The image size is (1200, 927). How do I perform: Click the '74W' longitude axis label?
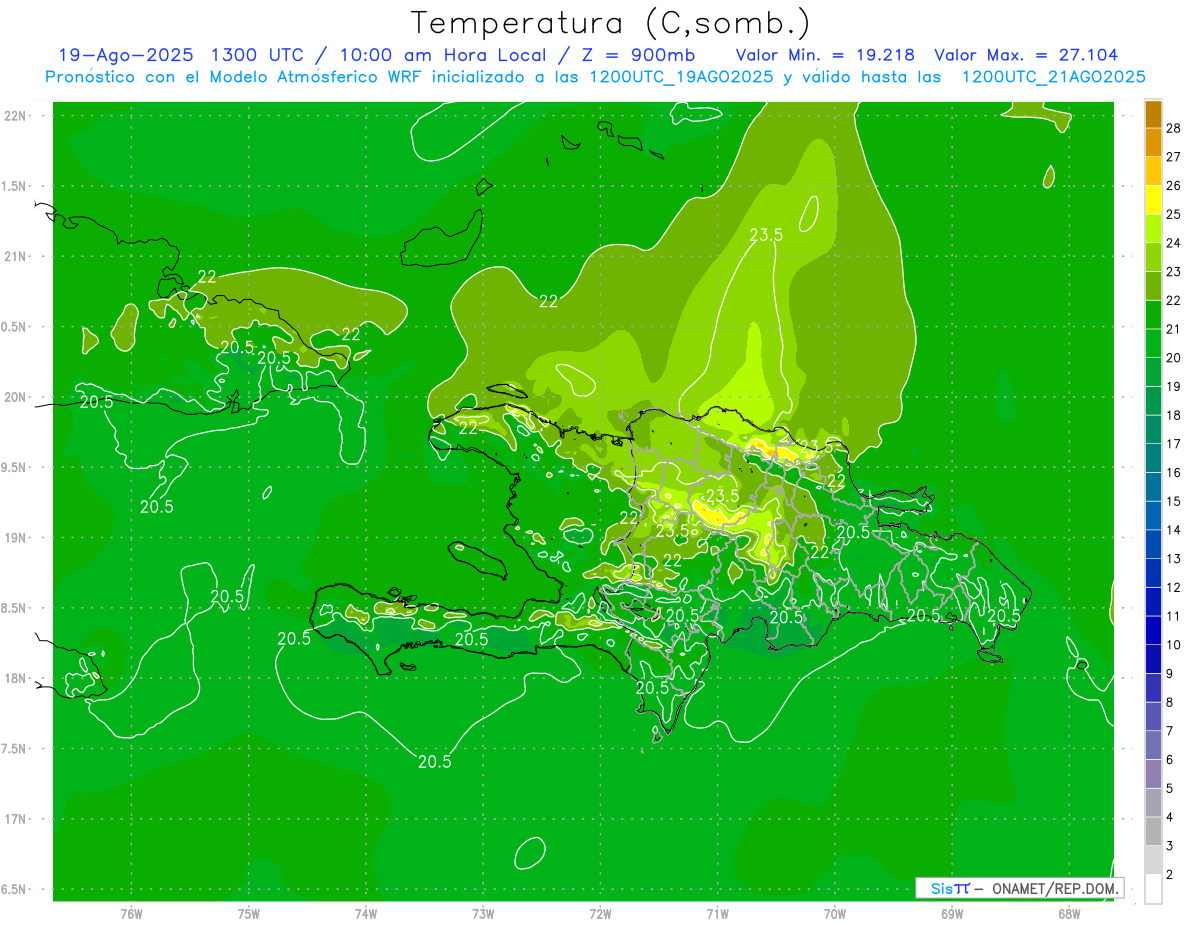pos(365,914)
